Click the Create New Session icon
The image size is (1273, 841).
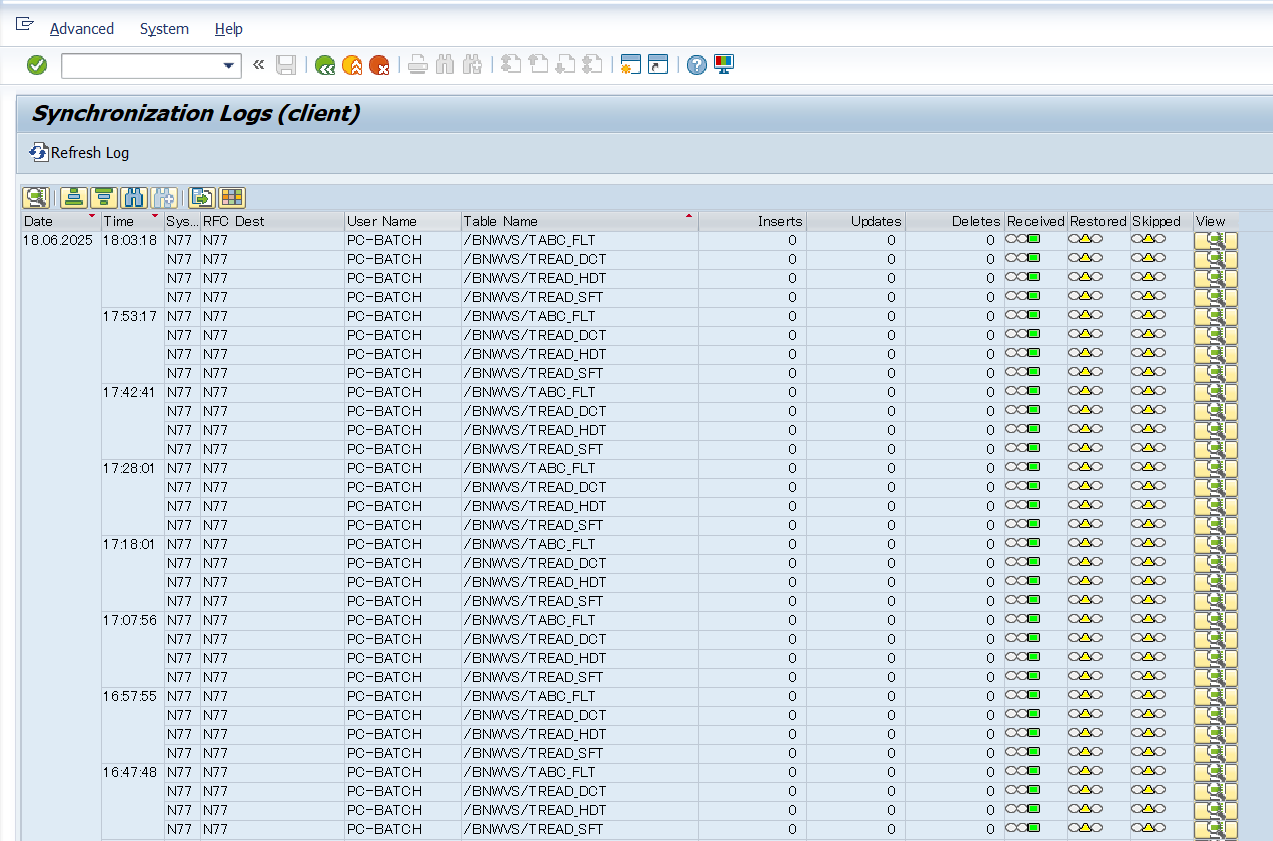coord(630,65)
